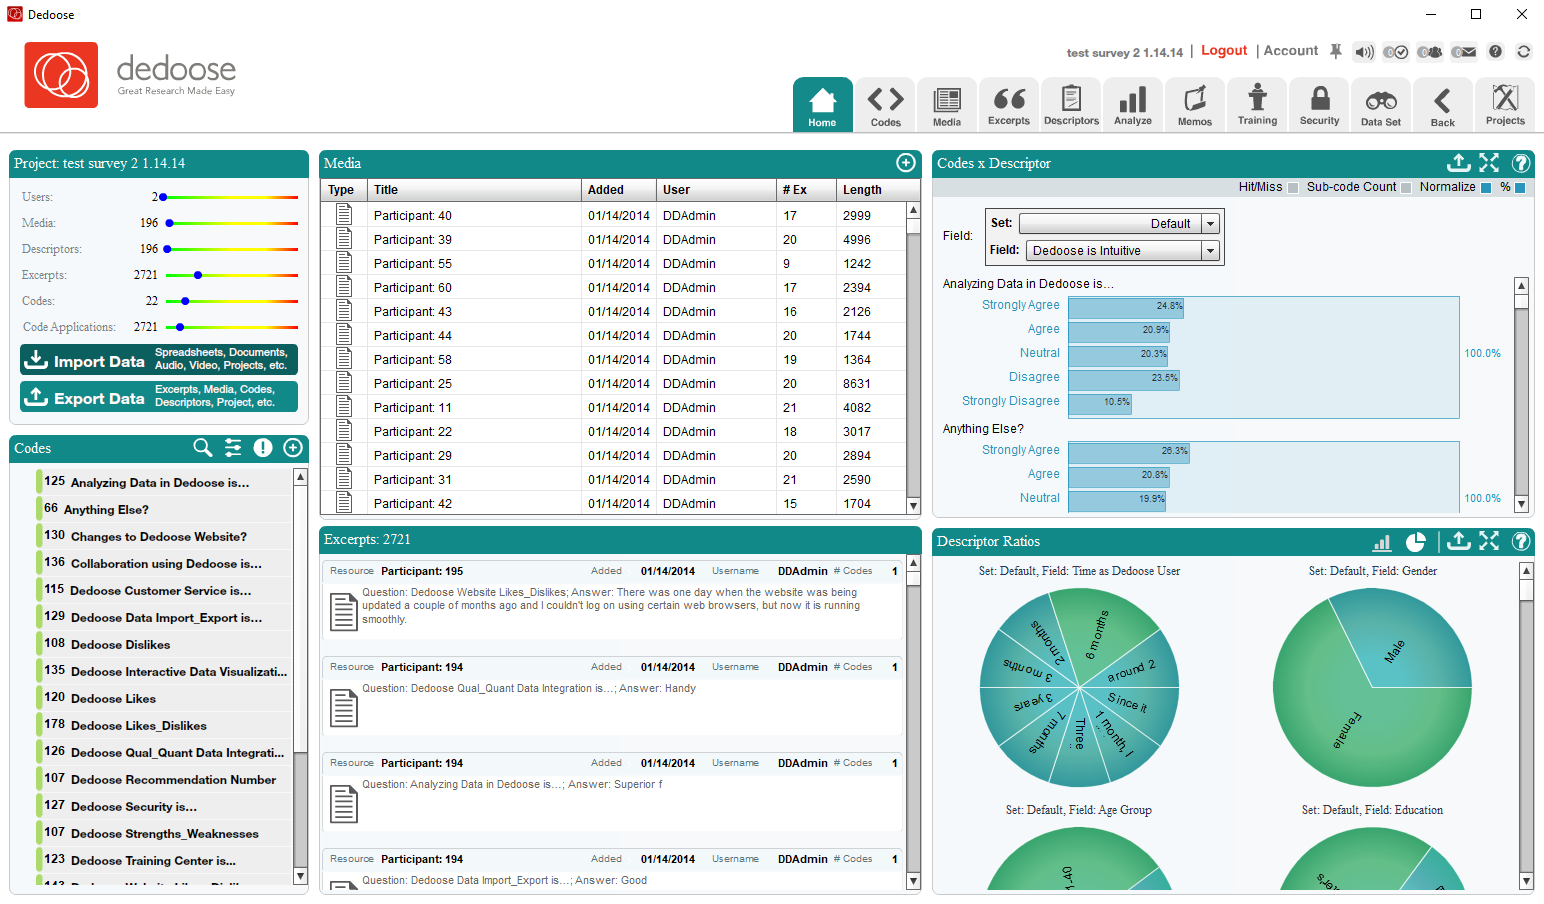Open the Memos tab

[x=1195, y=105]
